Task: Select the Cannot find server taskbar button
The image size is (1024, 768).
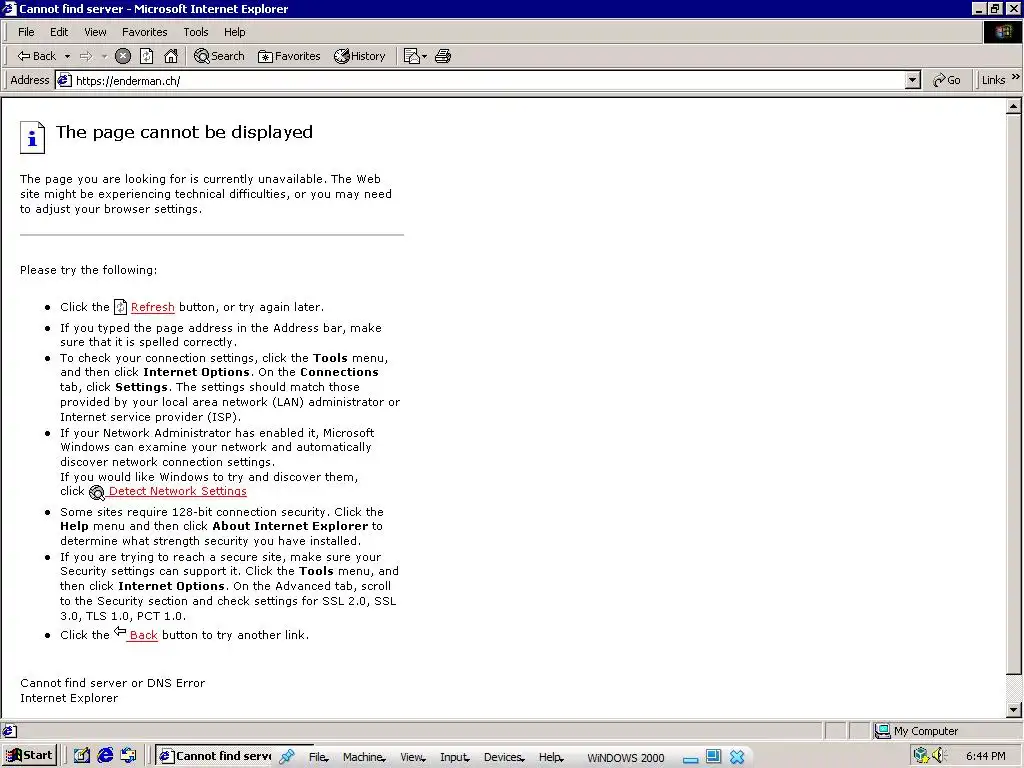Action: click(x=216, y=756)
